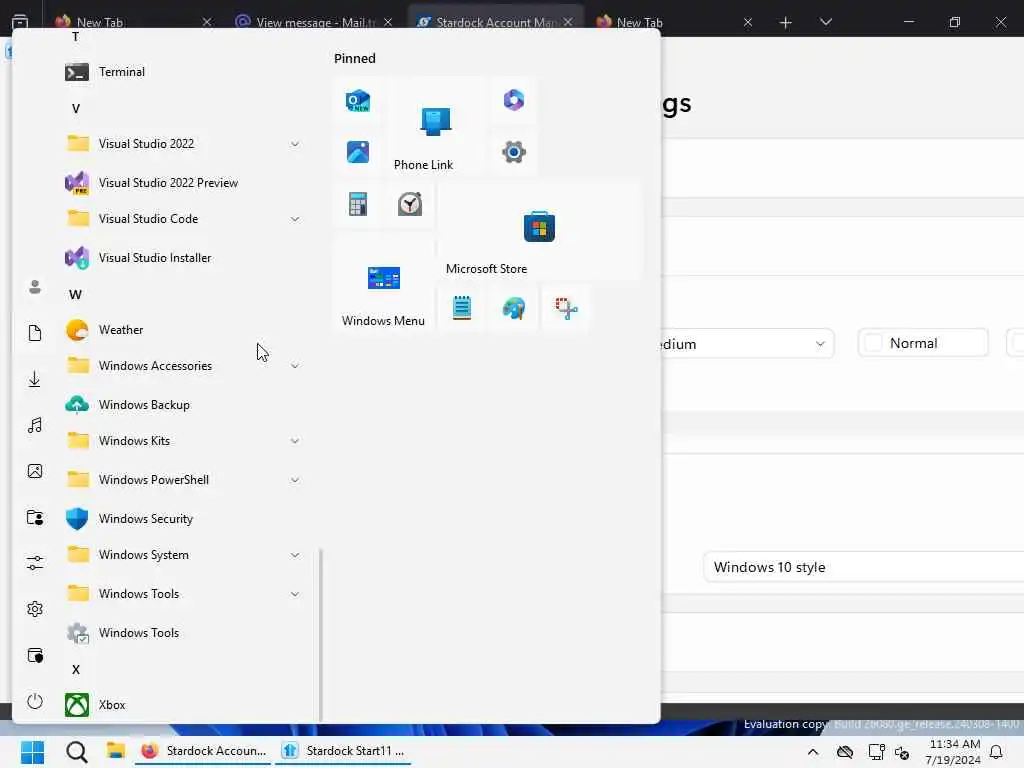Open the notification bell

coord(997,752)
